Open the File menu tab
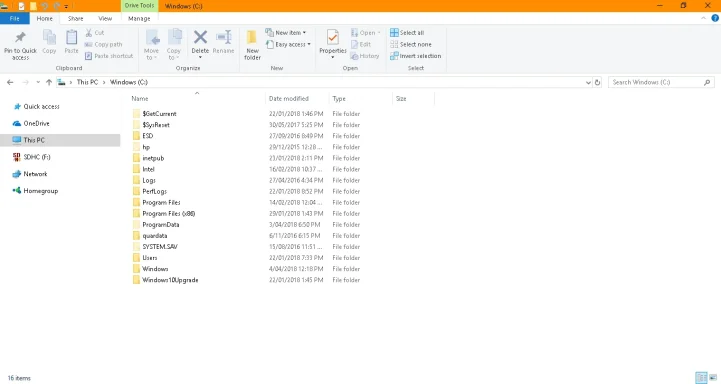721x384 pixels. point(15,18)
